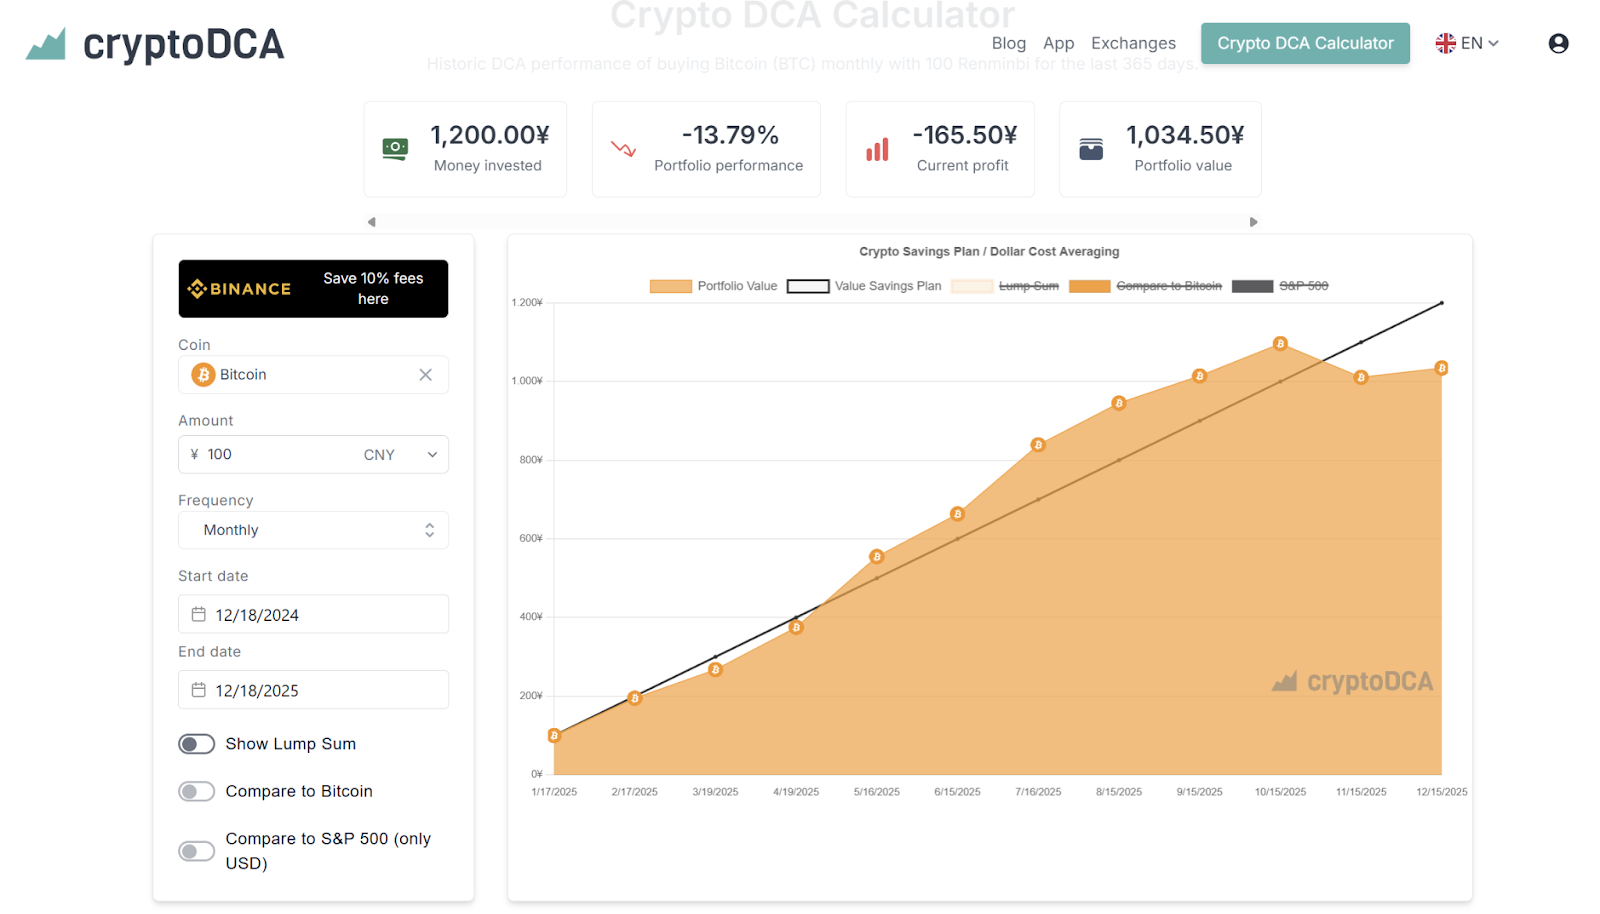
Task: Click the Current profit bar chart icon
Action: click(x=877, y=150)
